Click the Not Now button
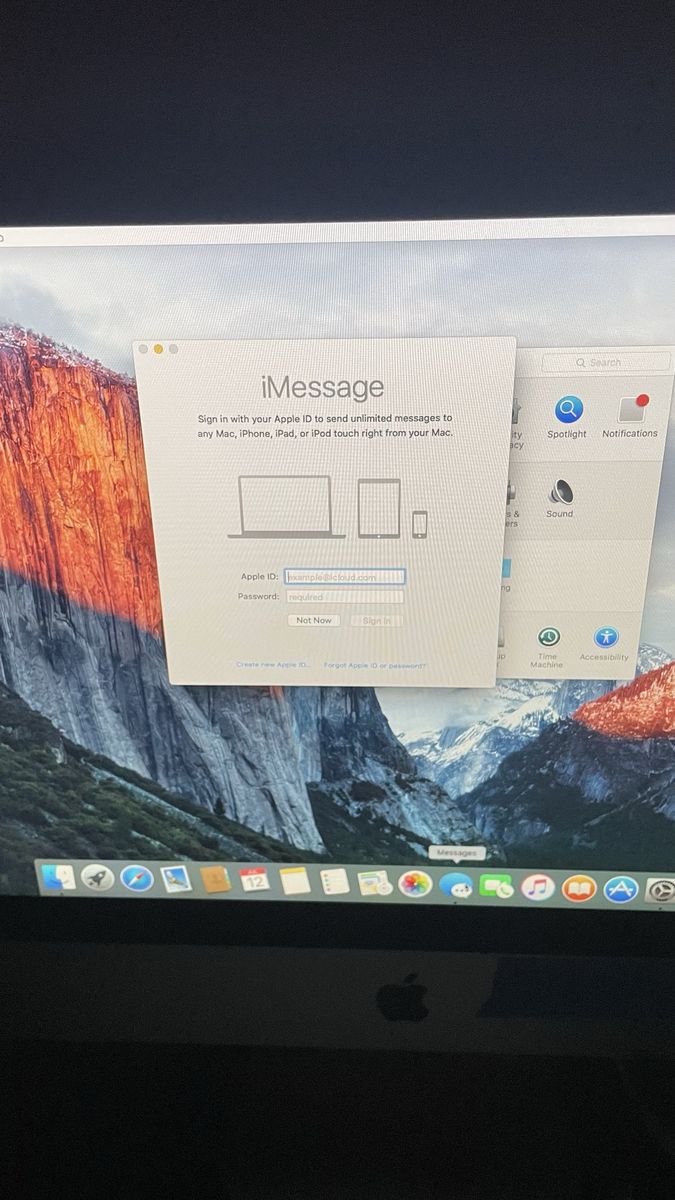Image resolution: width=675 pixels, height=1200 pixels. point(313,621)
